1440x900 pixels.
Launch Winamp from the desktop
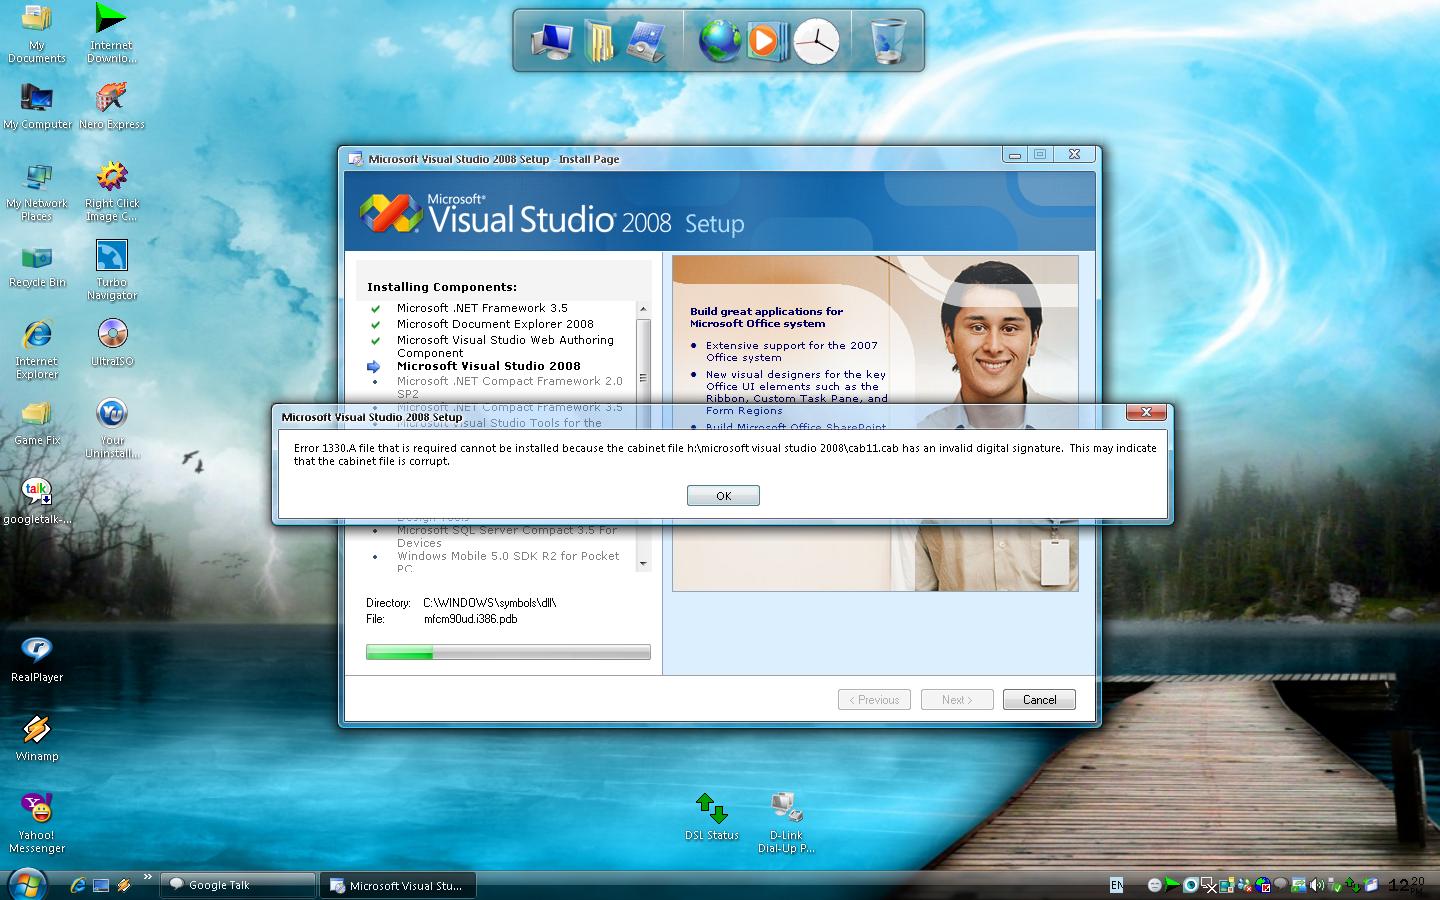click(37, 738)
